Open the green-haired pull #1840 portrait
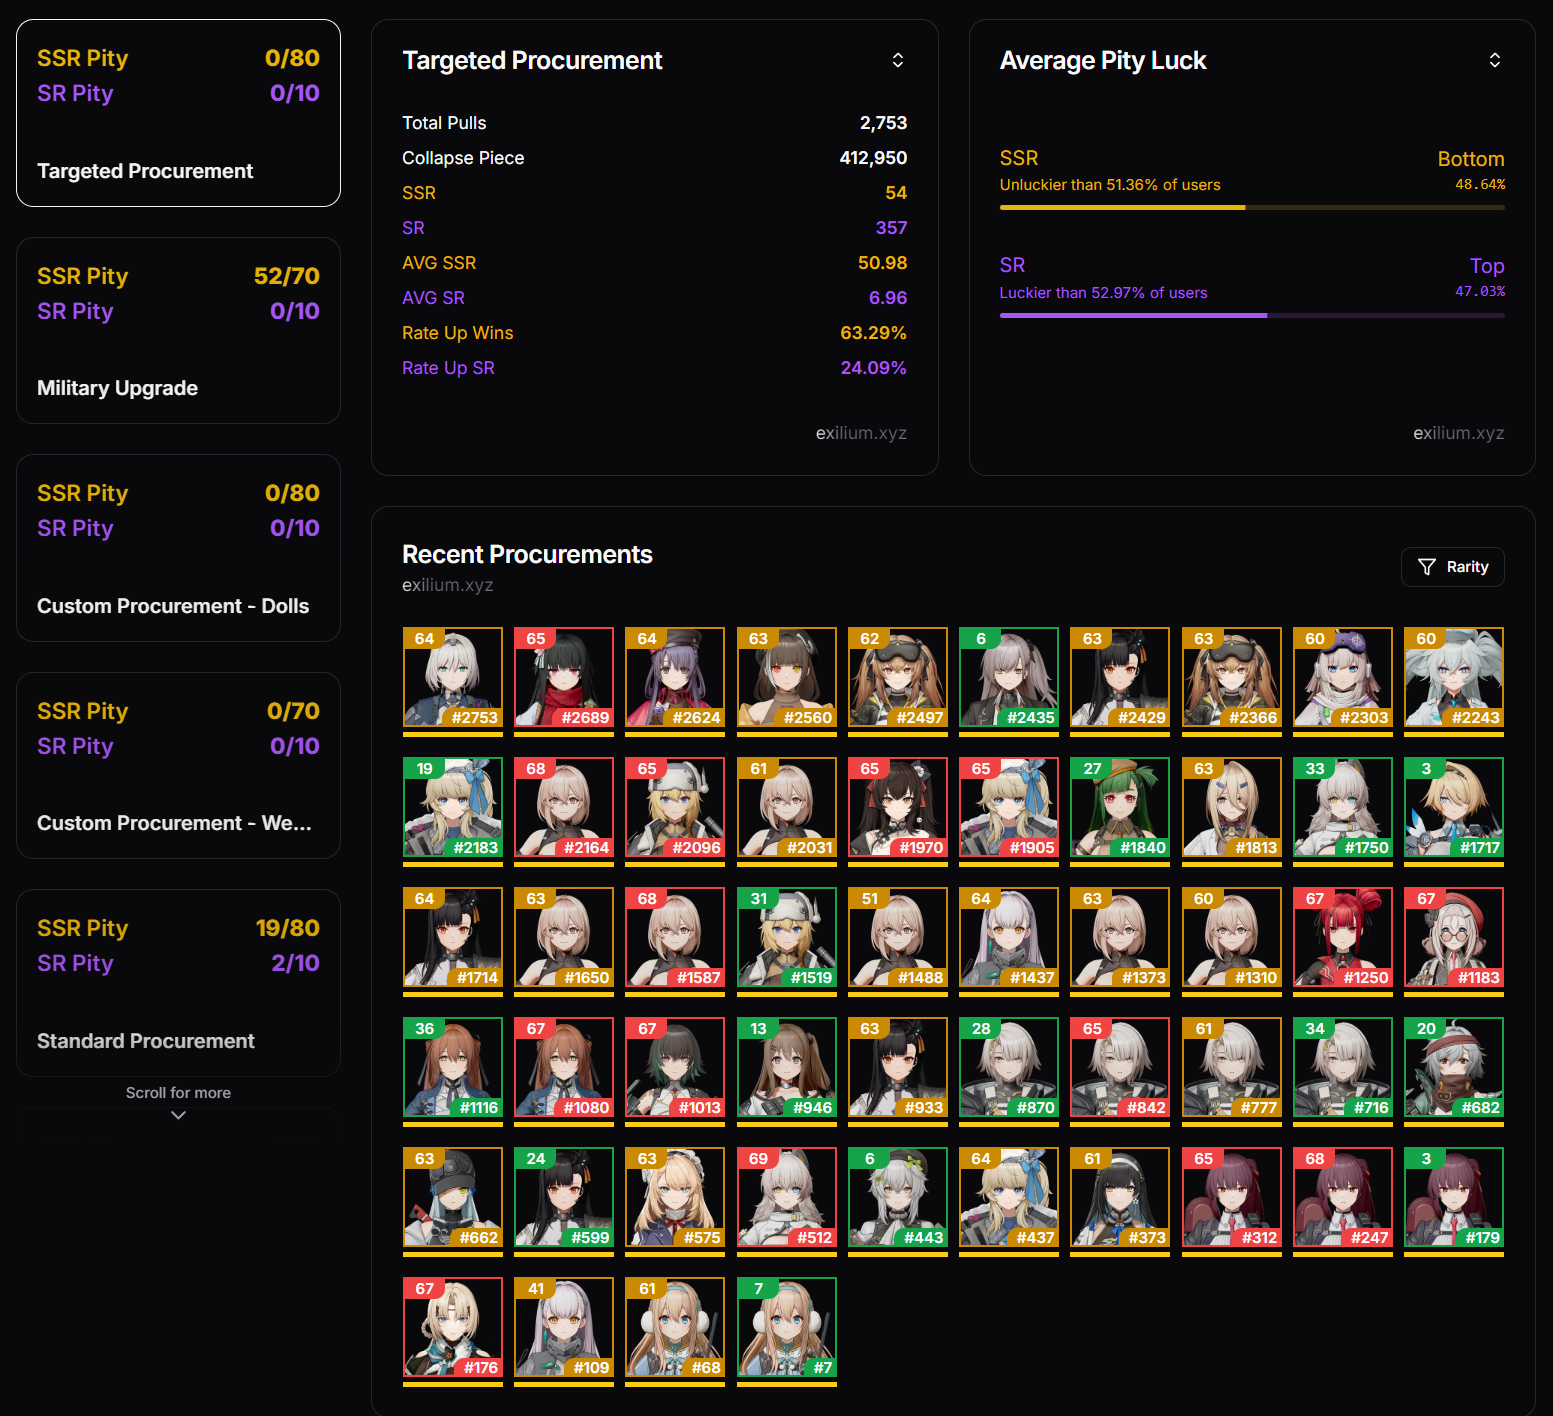The image size is (1553, 1416). 1120,807
